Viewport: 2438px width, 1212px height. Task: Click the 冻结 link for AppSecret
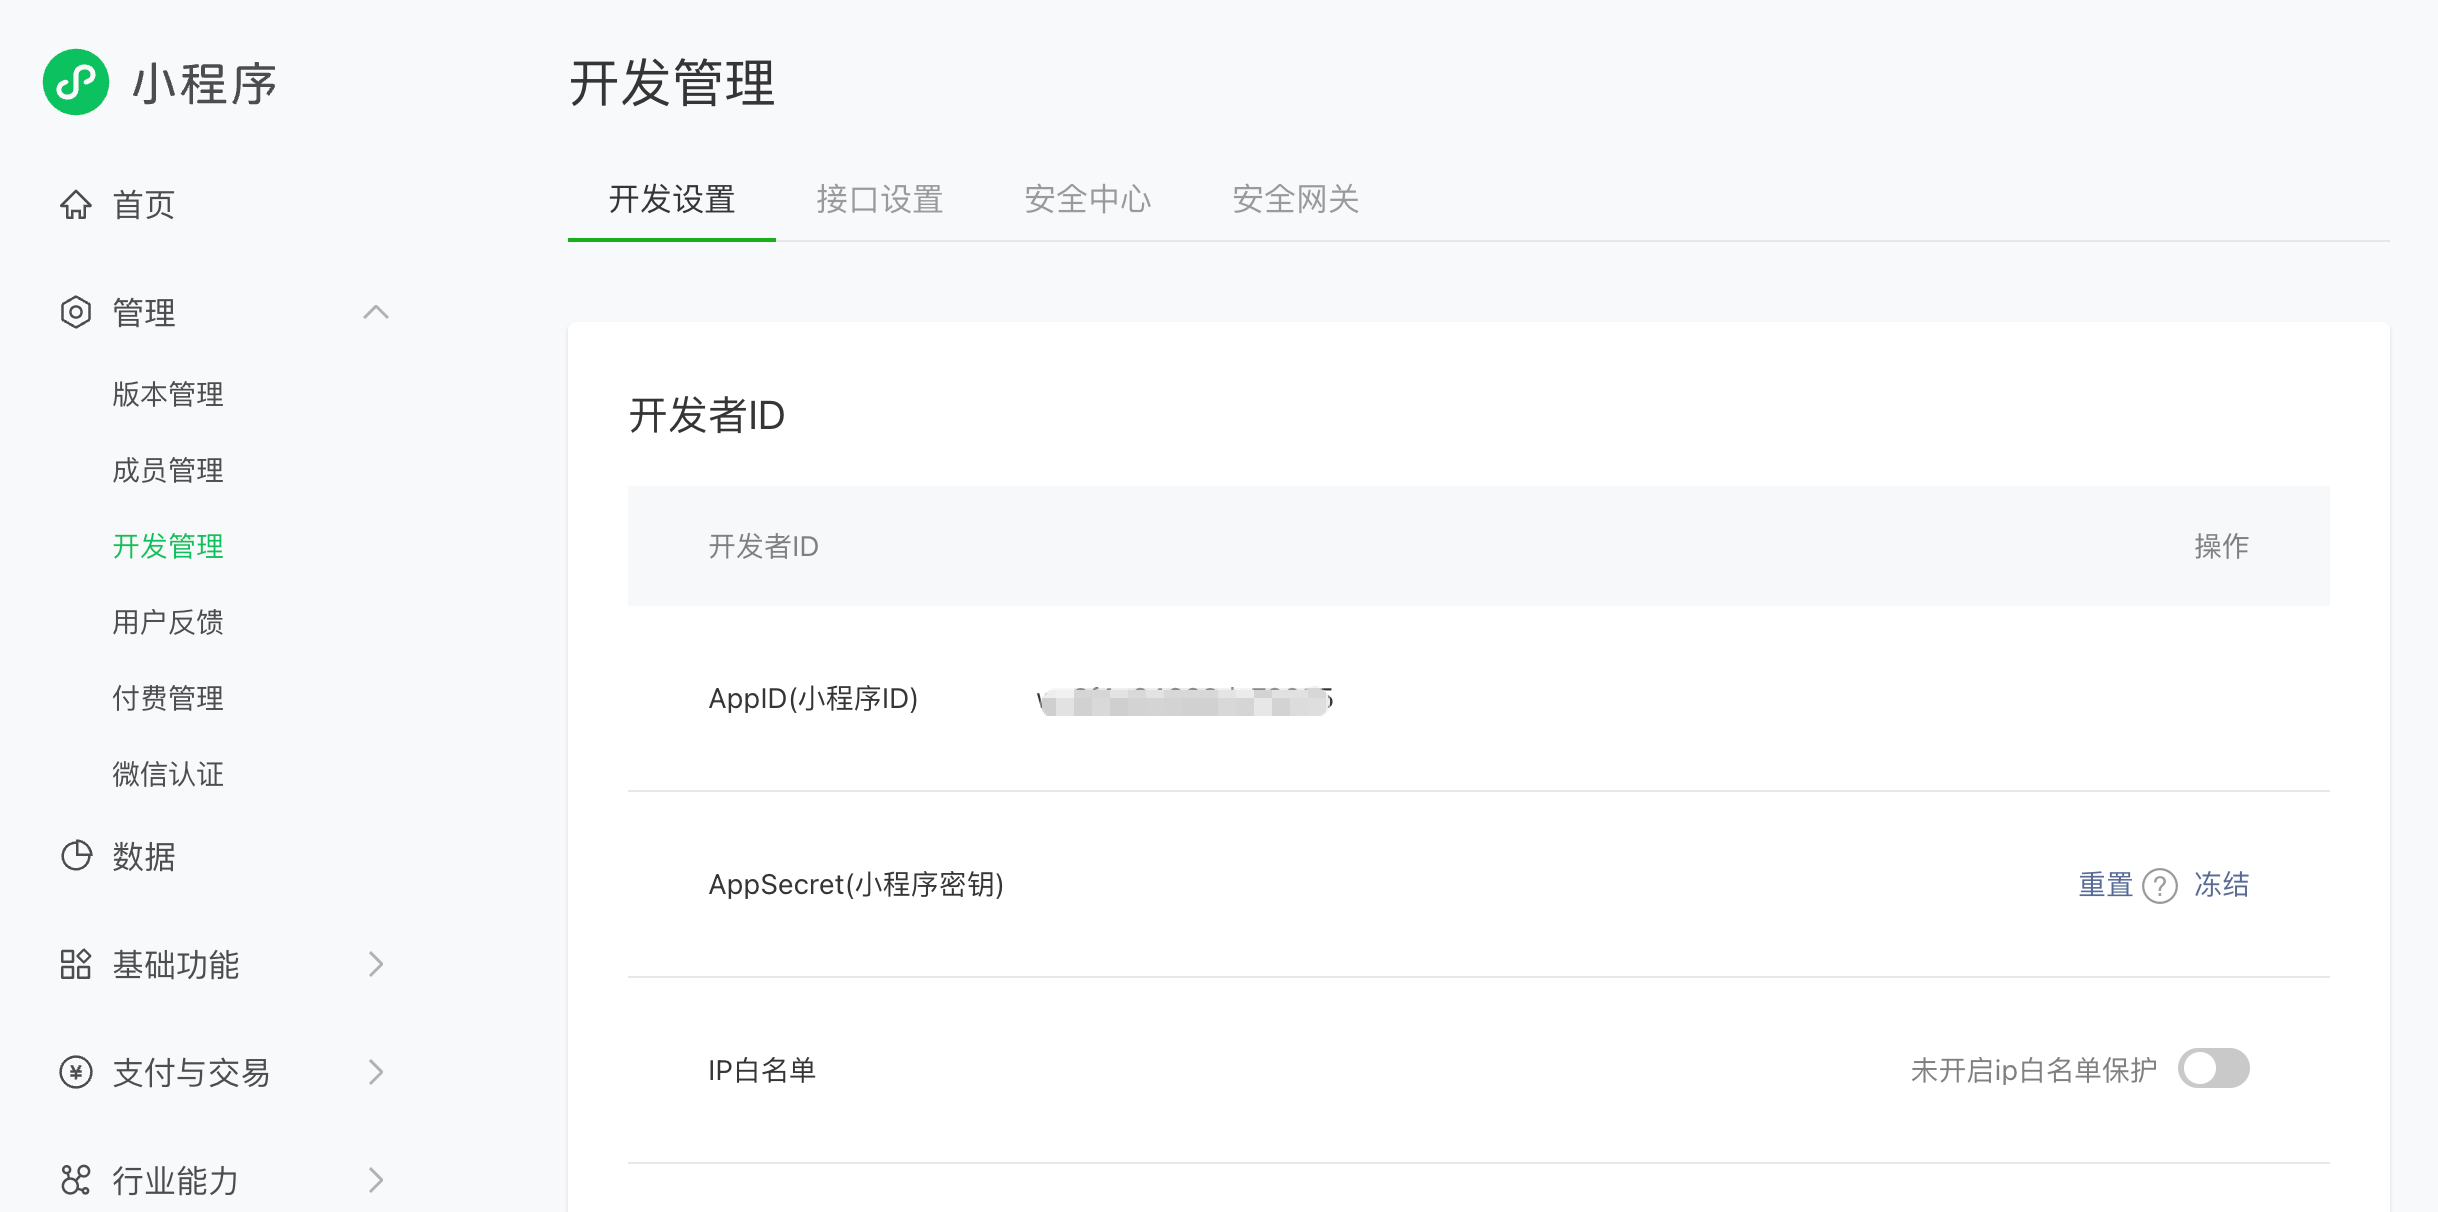[x=2221, y=885]
